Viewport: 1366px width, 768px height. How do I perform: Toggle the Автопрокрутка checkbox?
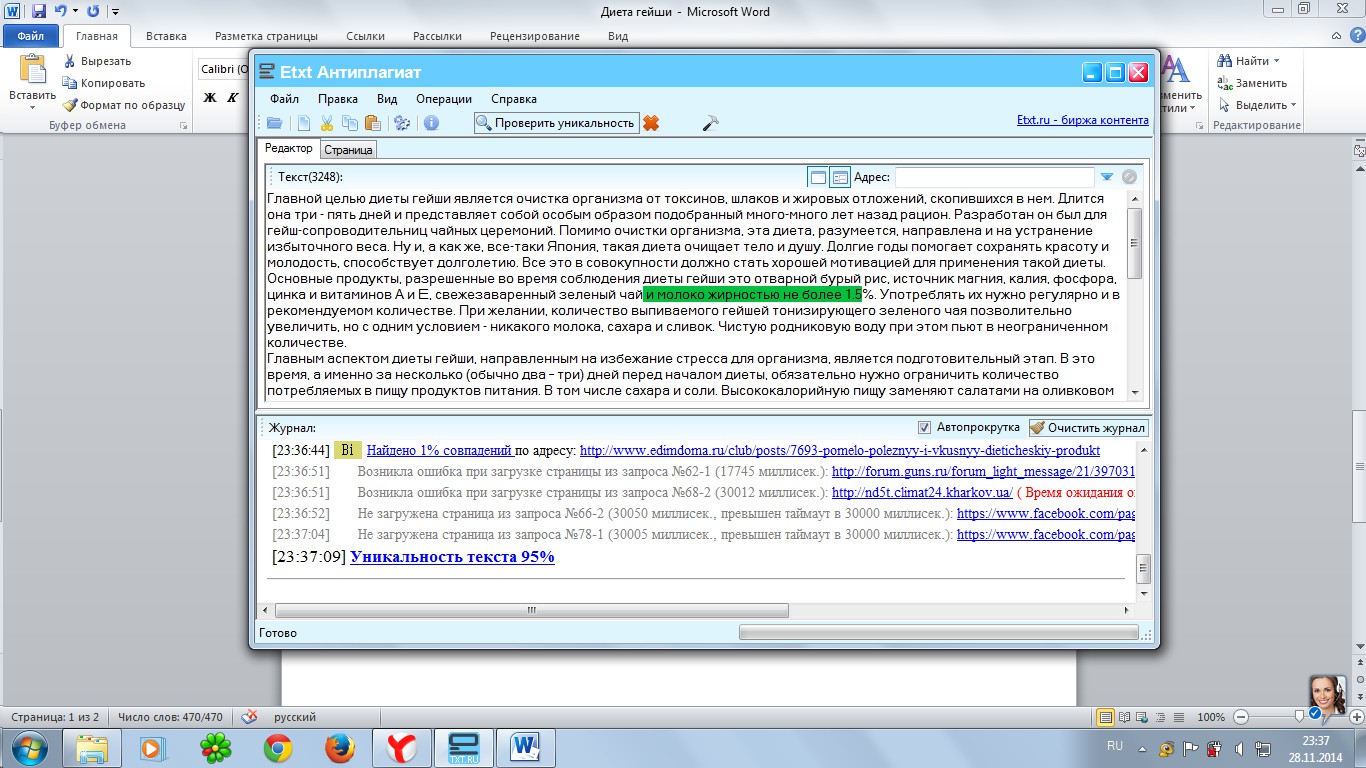(924, 427)
